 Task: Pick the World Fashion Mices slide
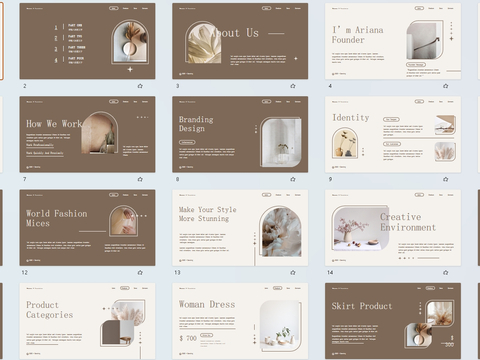coord(87,228)
